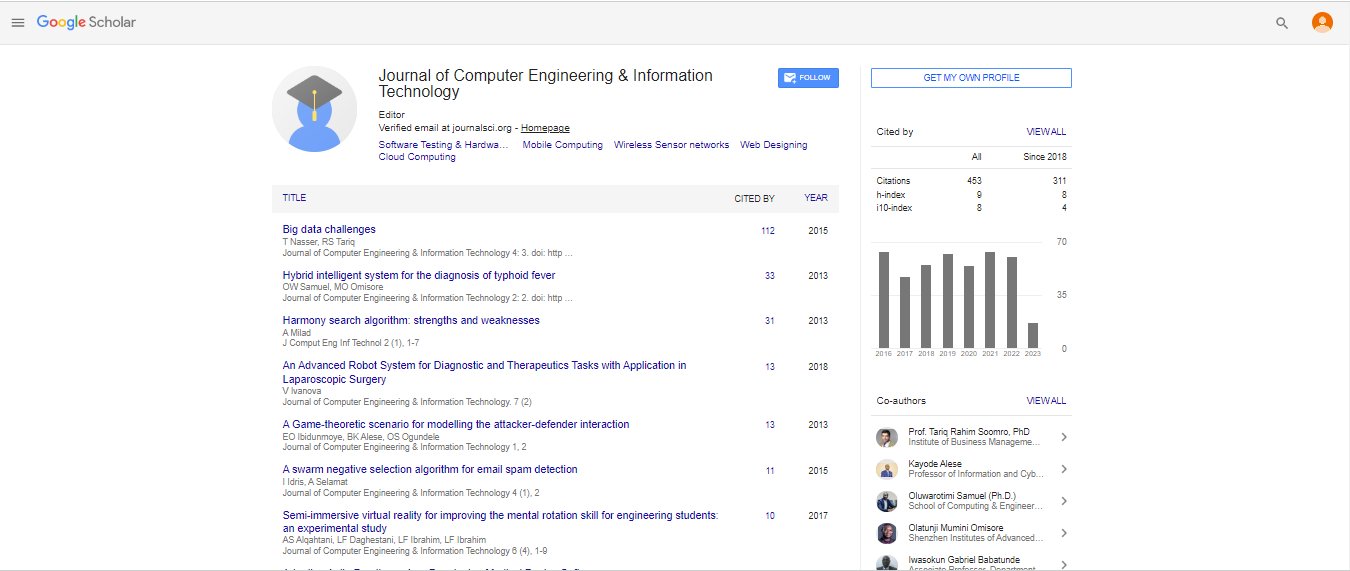This screenshot has height=571, width=1350.
Task: Click Olatunji Mumini Omisore's profile photo
Action: click(x=887, y=533)
